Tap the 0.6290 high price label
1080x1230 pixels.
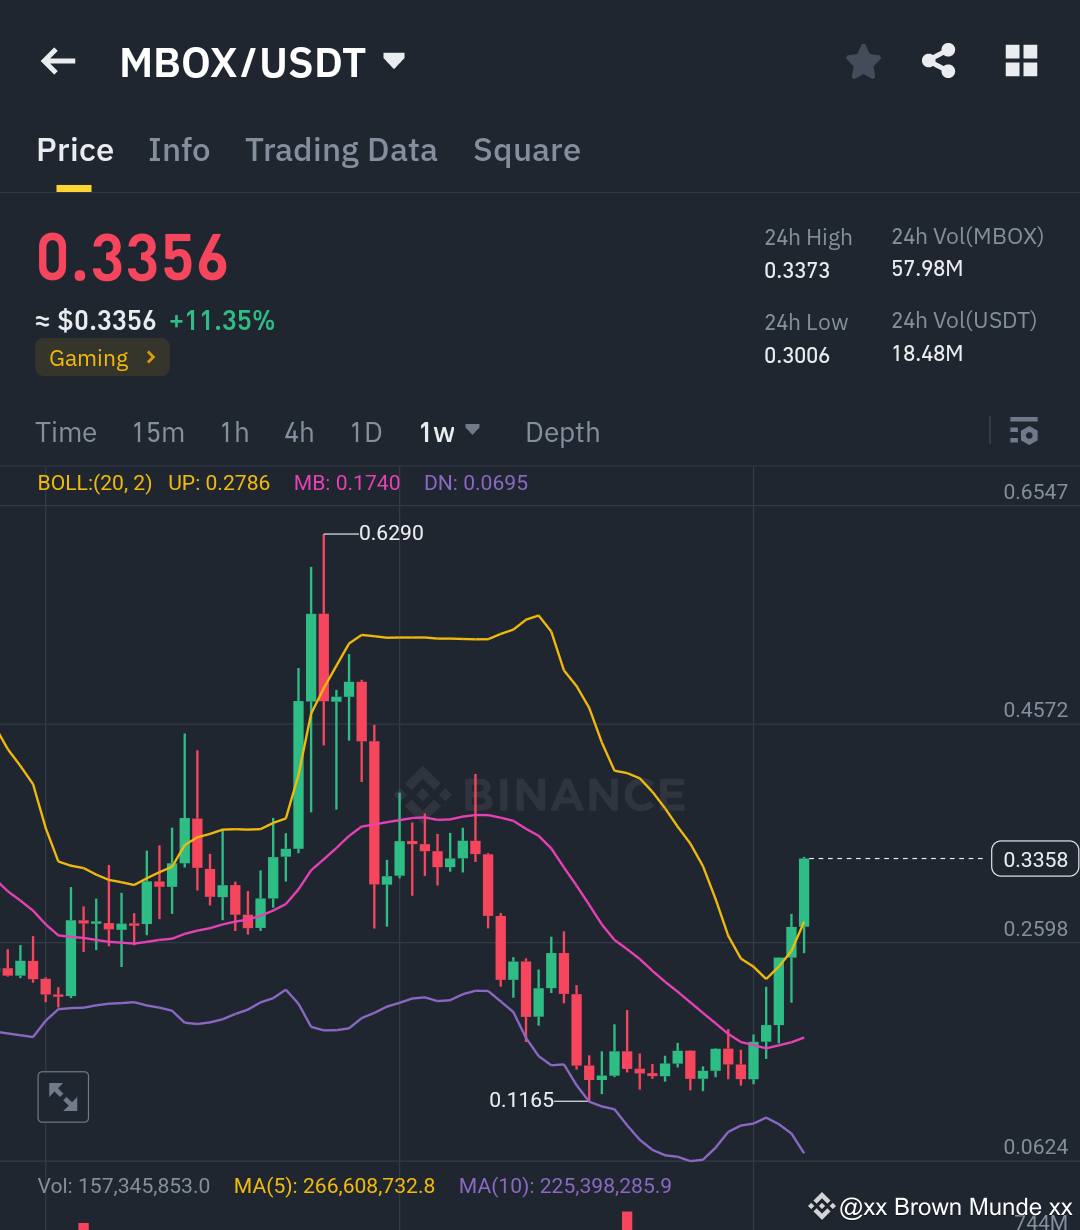pyautogui.click(x=391, y=533)
